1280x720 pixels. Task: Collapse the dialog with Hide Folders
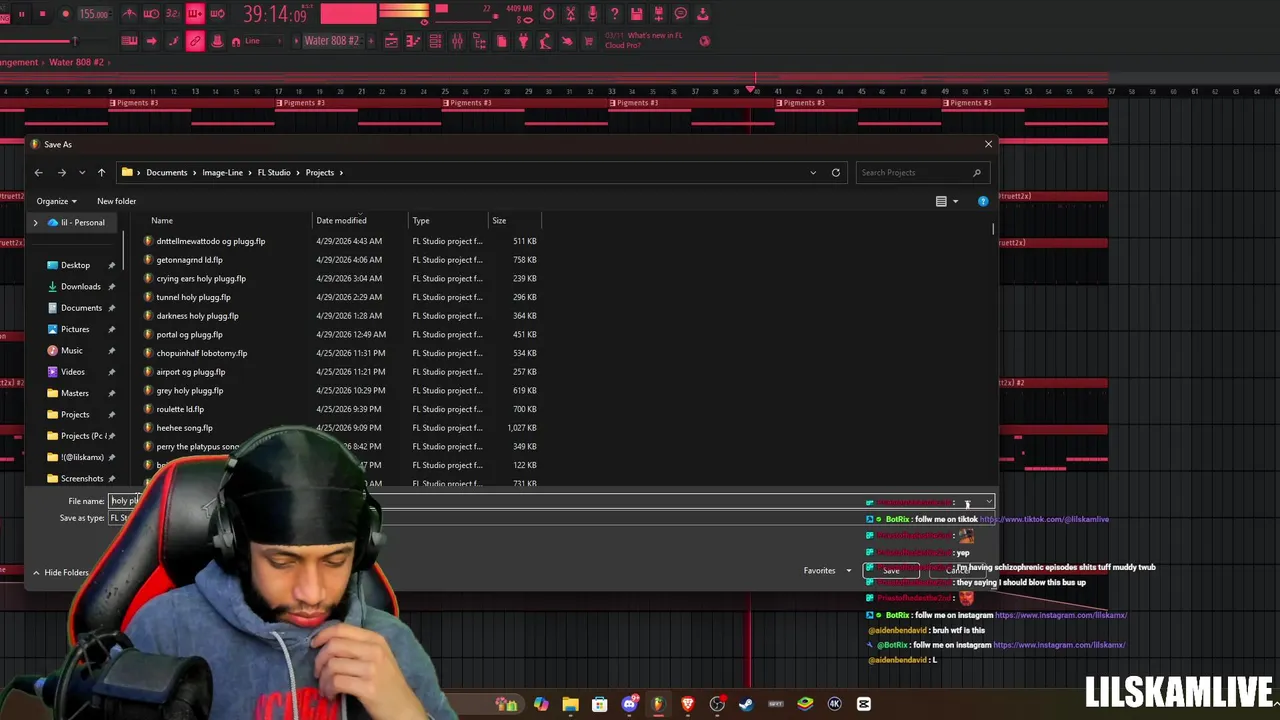(x=60, y=572)
